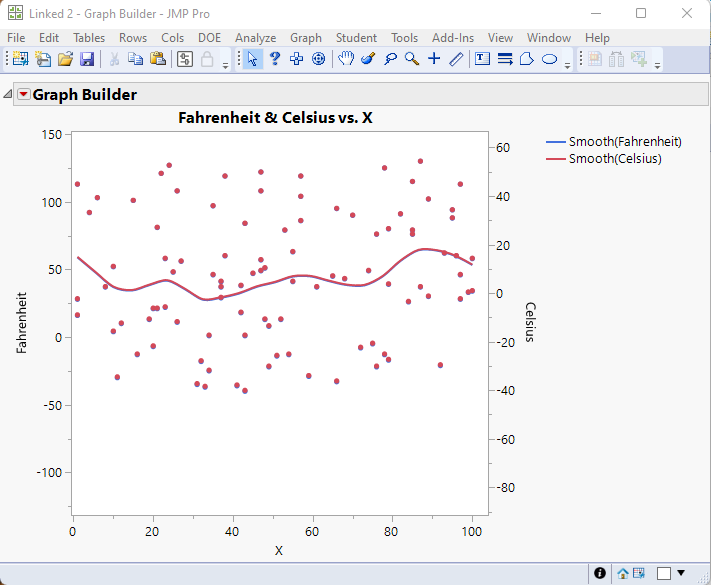
Task: Select the Help question mark tool
Action: 275,59
